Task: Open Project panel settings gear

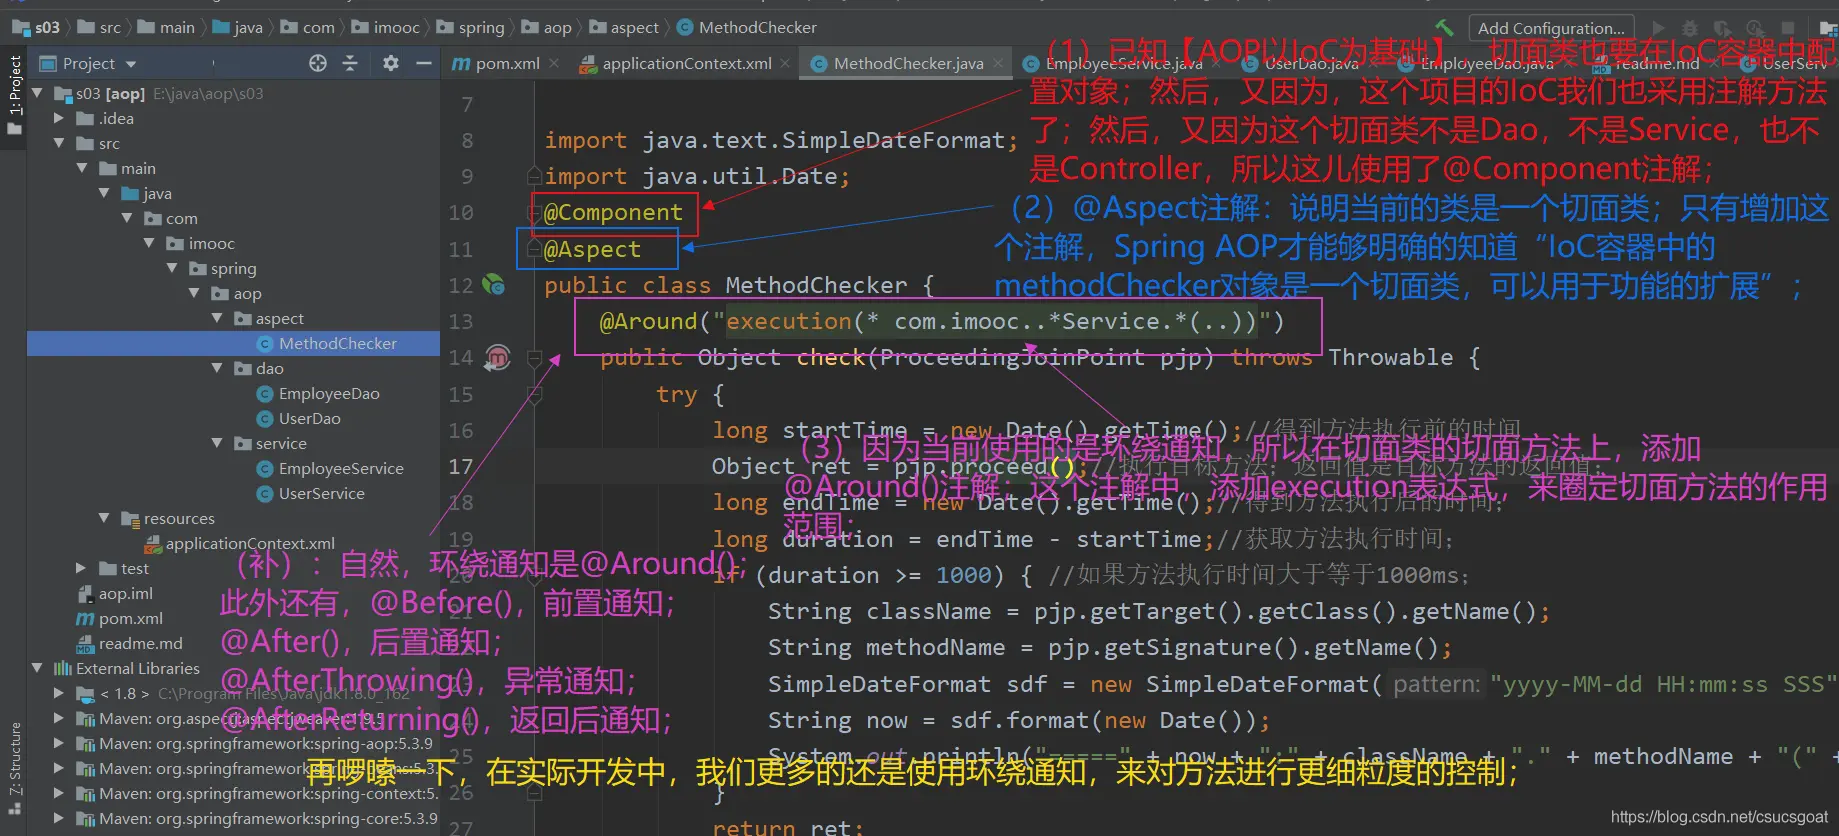Action: [390, 63]
